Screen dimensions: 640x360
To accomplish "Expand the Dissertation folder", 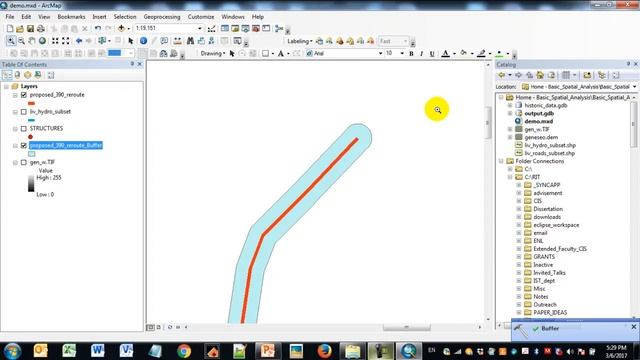I will 519,209.
